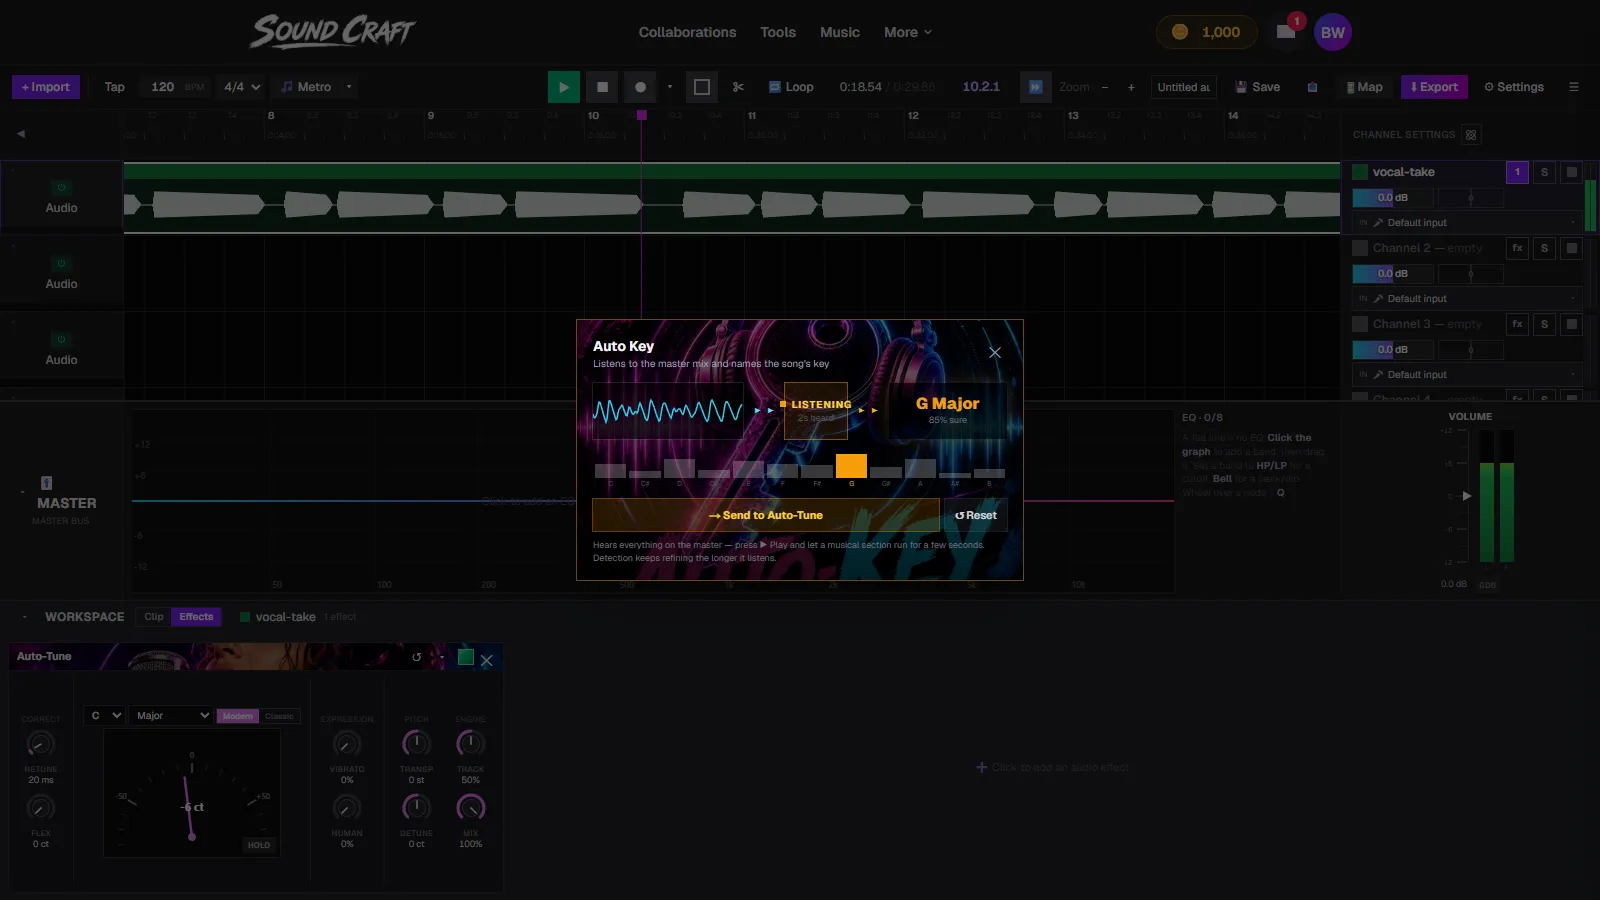Start recording with the Record button

(x=641, y=87)
